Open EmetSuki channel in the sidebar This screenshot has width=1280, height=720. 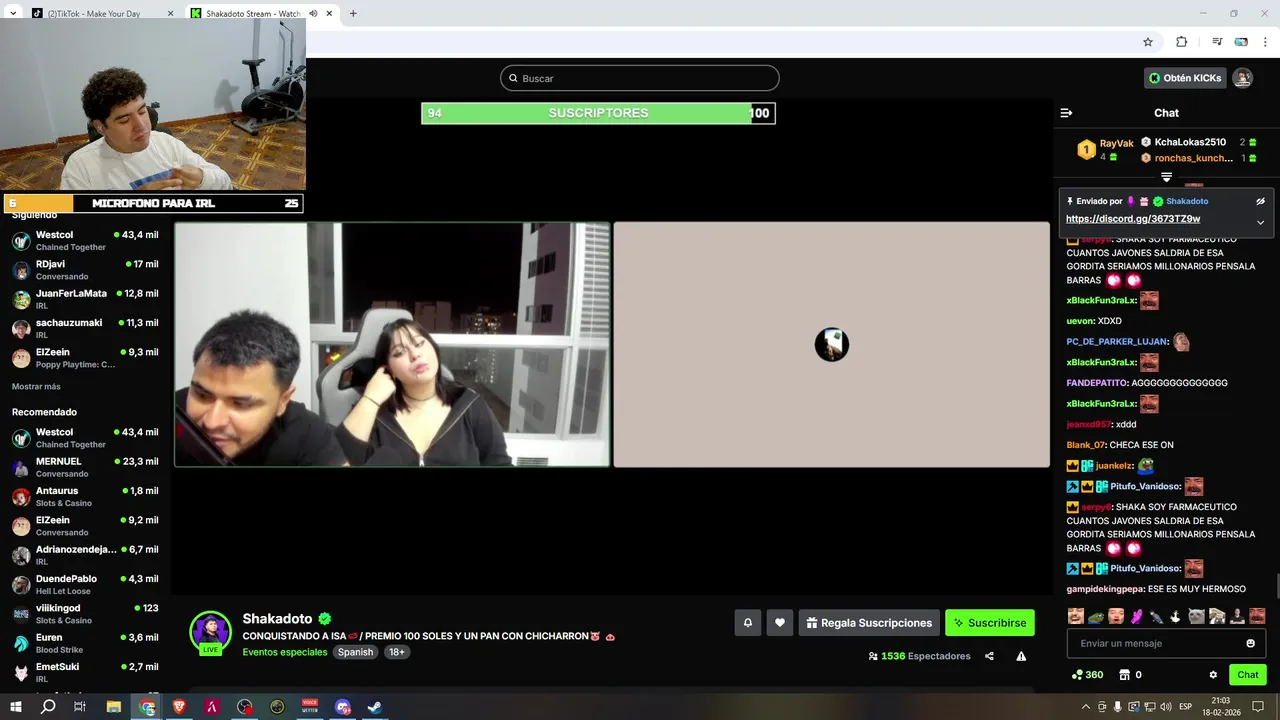[85, 671]
